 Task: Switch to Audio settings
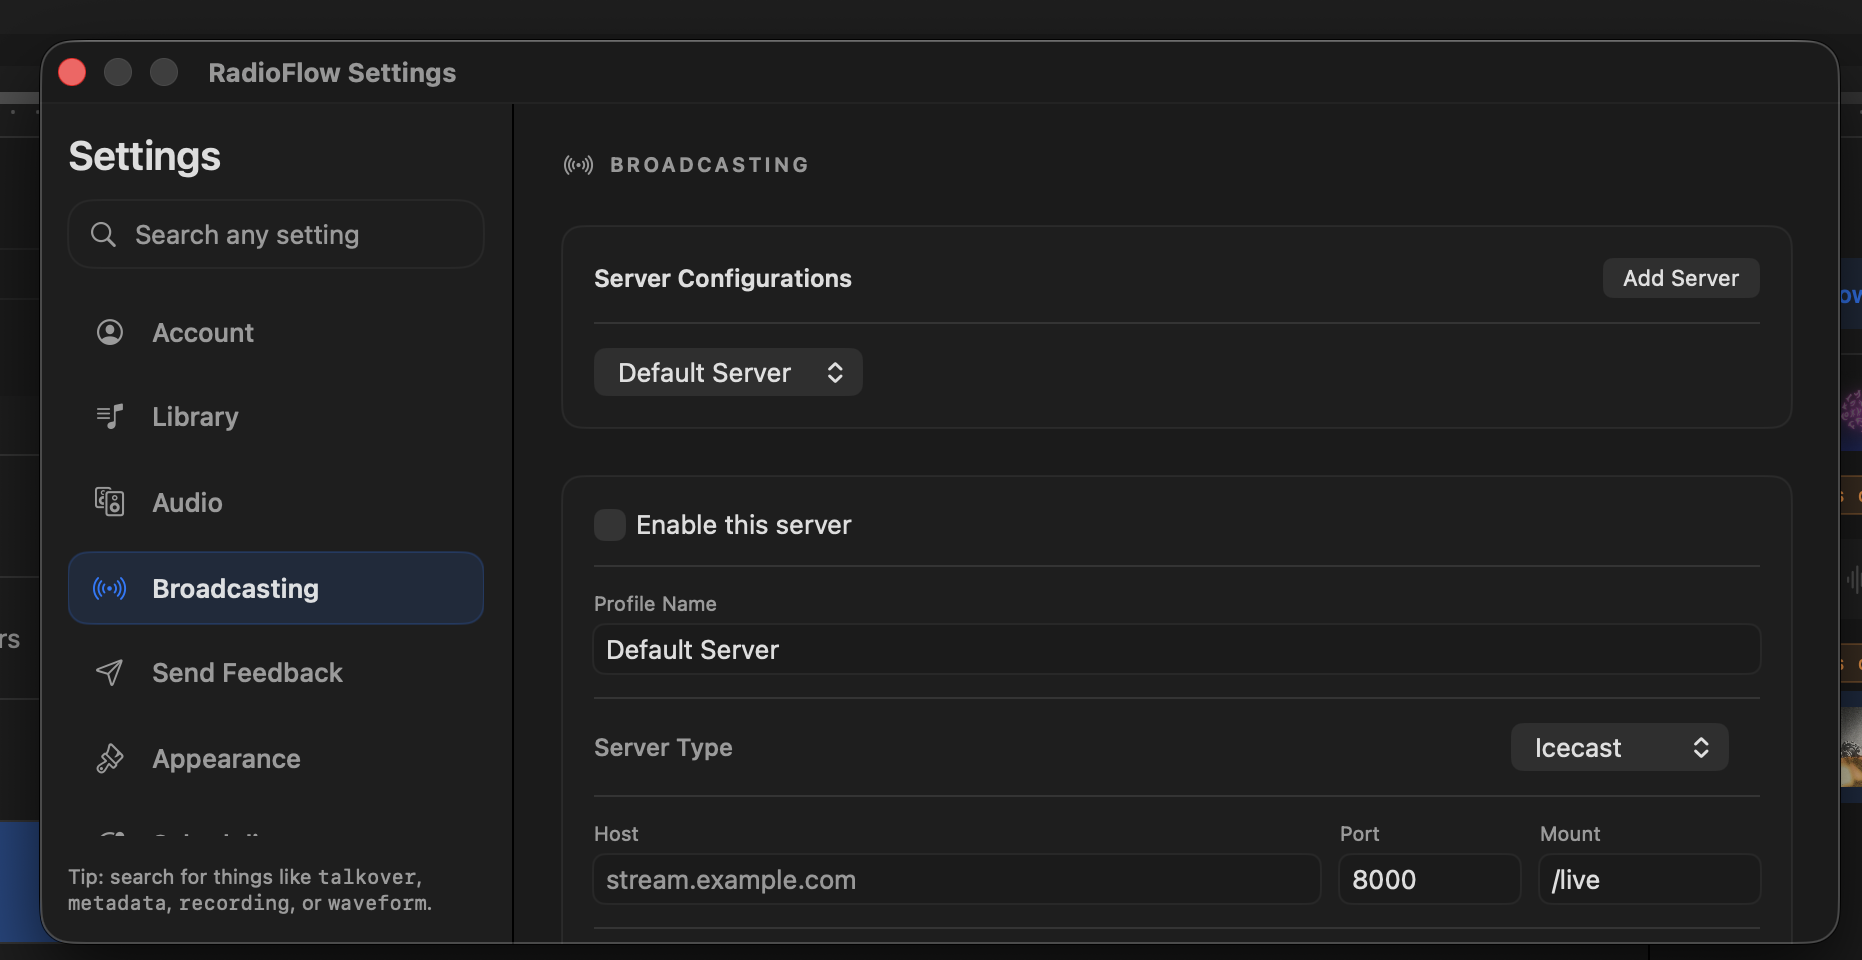[x=276, y=502]
